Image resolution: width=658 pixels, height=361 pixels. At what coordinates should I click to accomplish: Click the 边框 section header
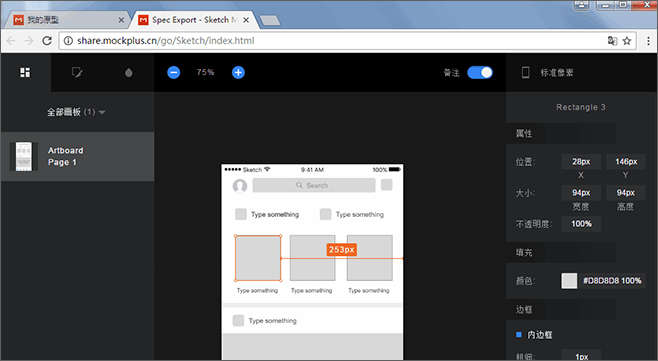[x=524, y=310]
